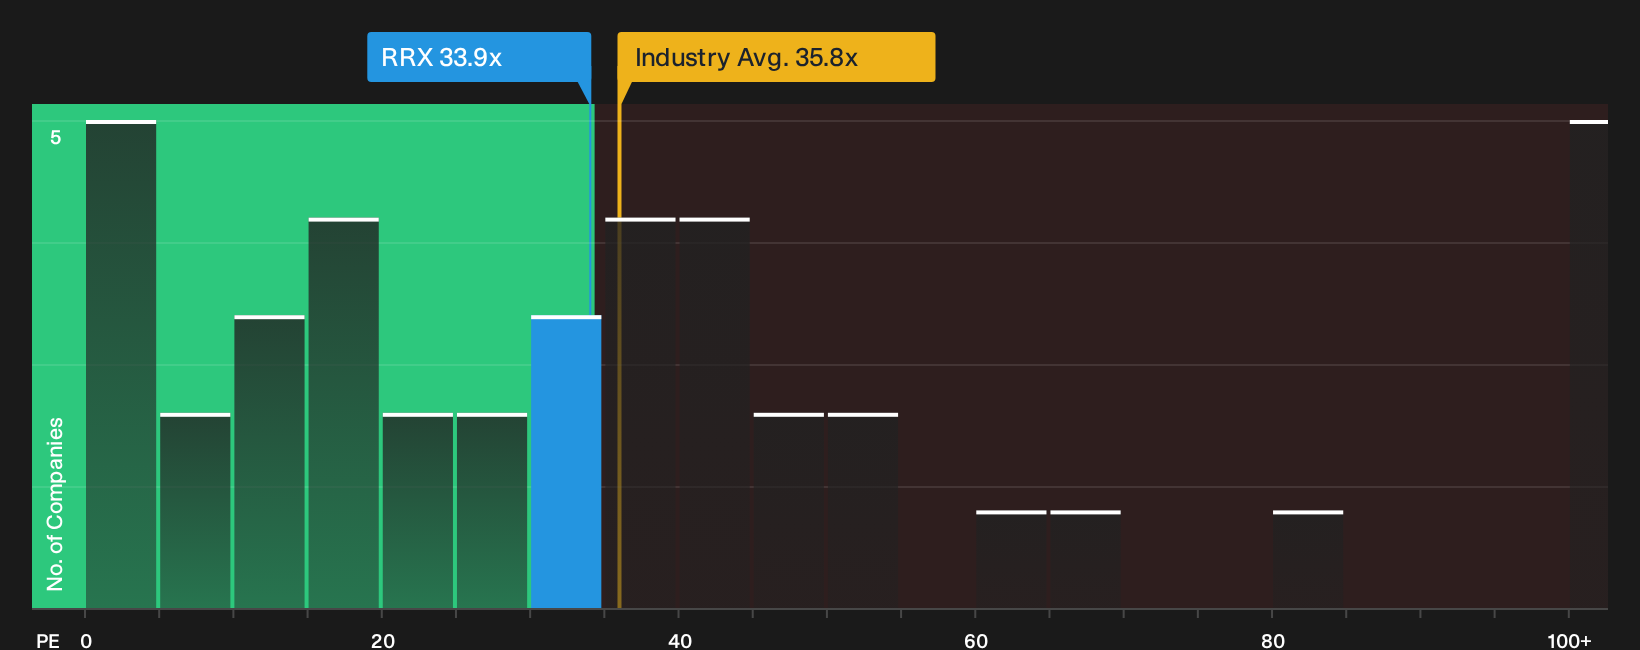Click the 40-45 PE histogram bar
The image size is (1640, 650).
coord(715,413)
